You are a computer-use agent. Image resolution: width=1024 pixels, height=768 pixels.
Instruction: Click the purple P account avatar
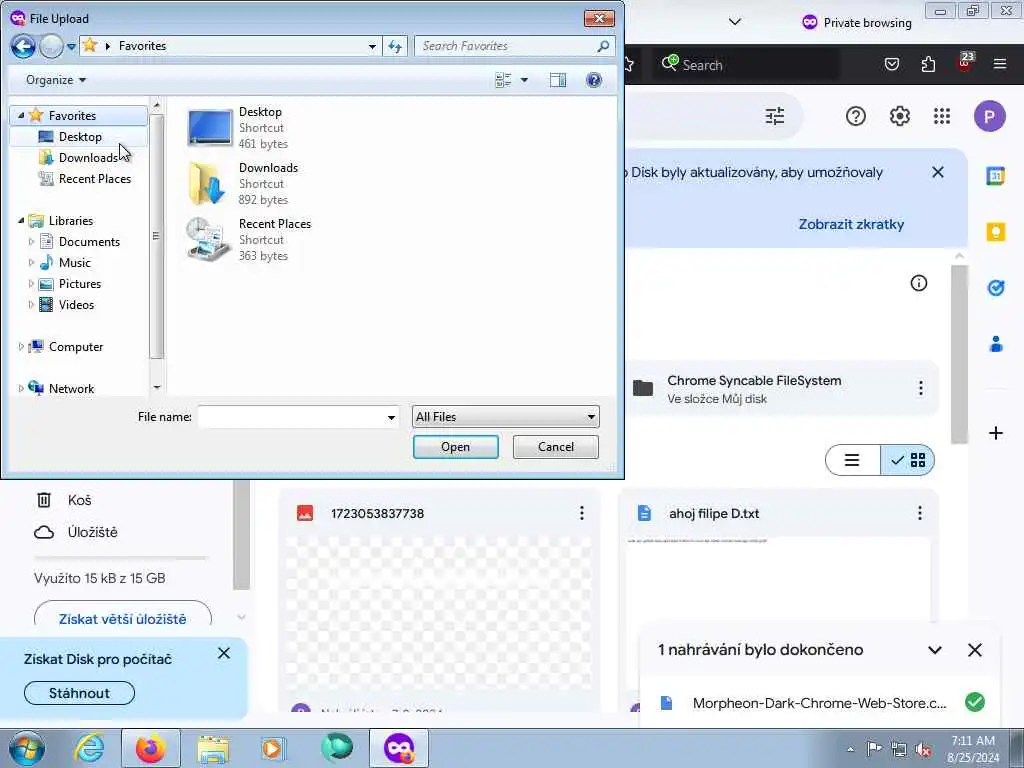989,116
